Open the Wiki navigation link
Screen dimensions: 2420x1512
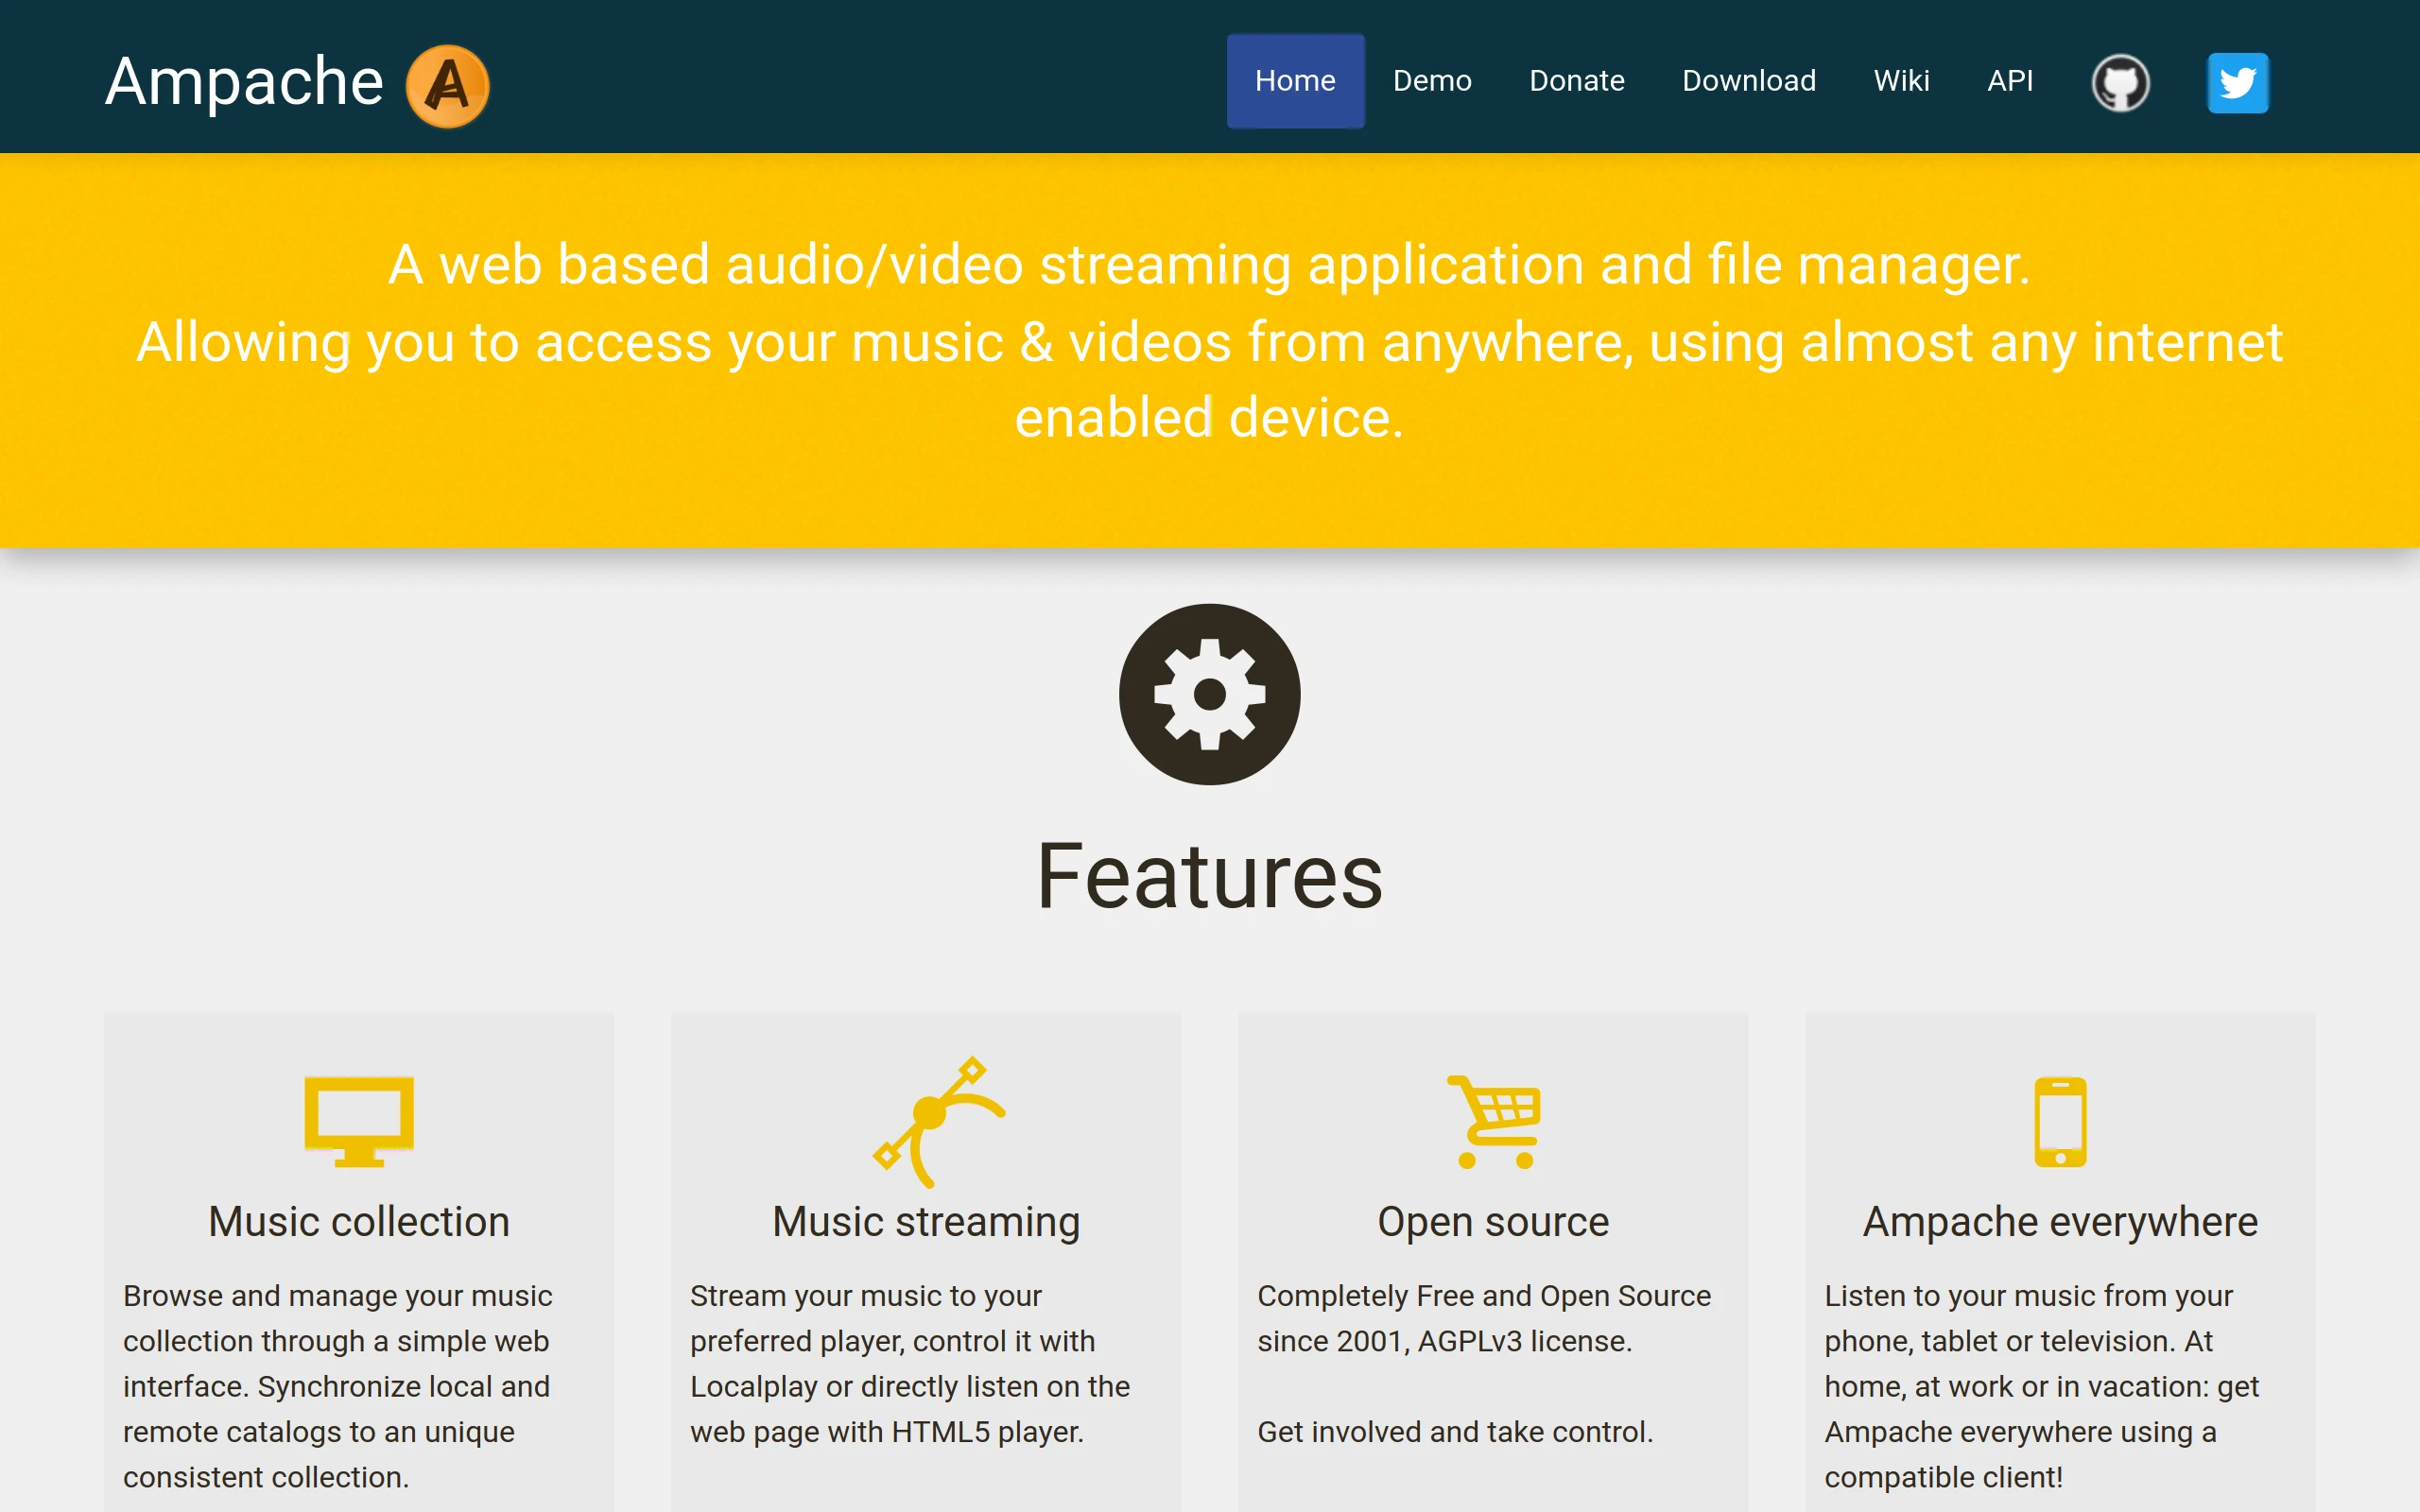[x=1901, y=81]
